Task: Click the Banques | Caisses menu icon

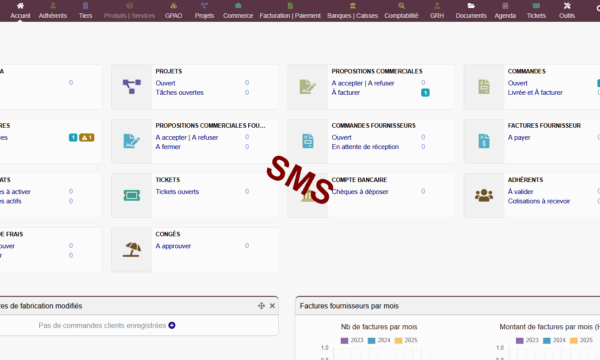Action: tap(352, 6)
